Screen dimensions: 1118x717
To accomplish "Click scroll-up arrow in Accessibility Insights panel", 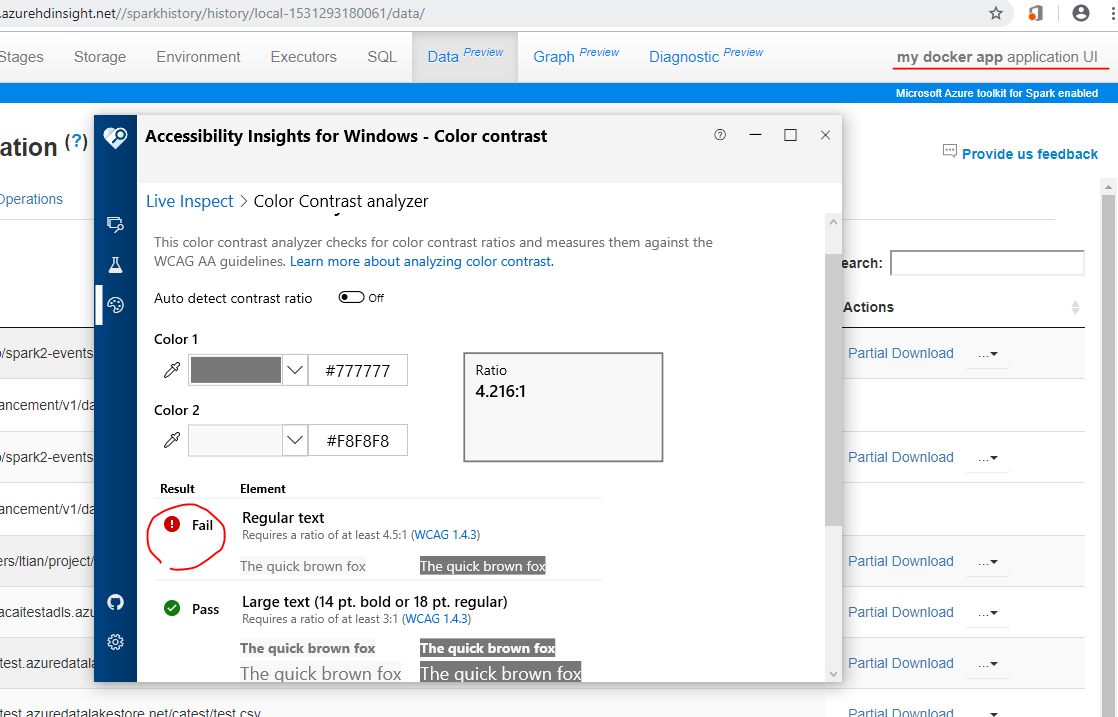I will click(833, 222).
